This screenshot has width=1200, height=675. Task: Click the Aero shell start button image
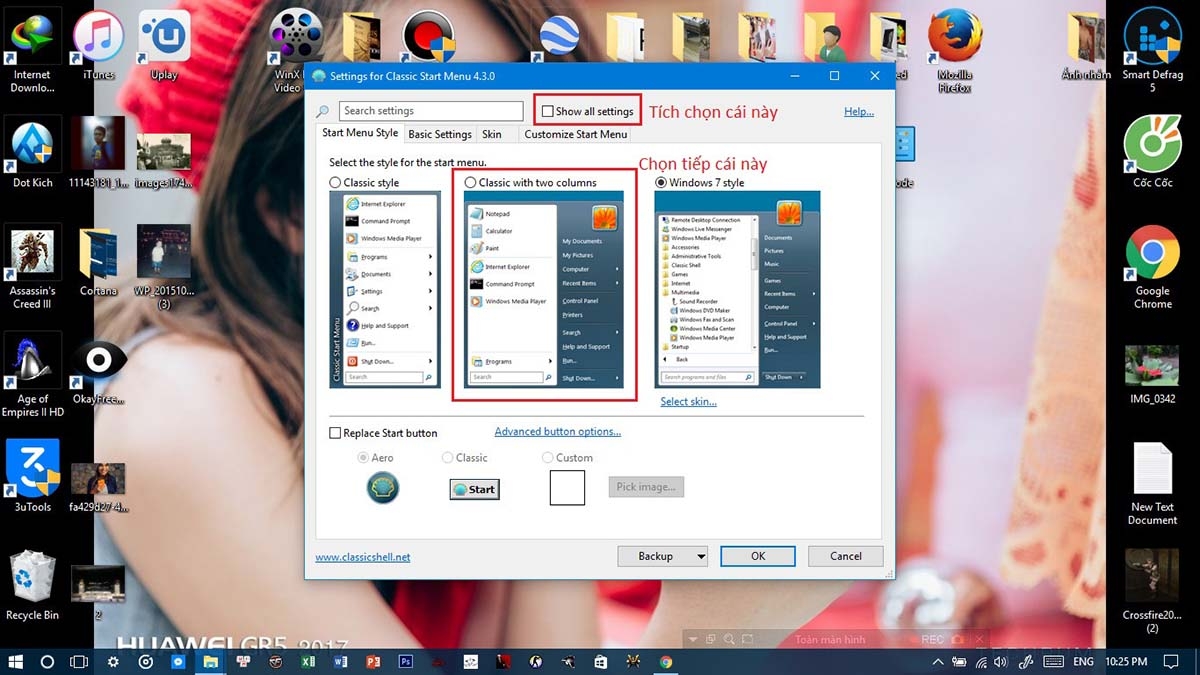pyautogui.click(x=384, y=488)
